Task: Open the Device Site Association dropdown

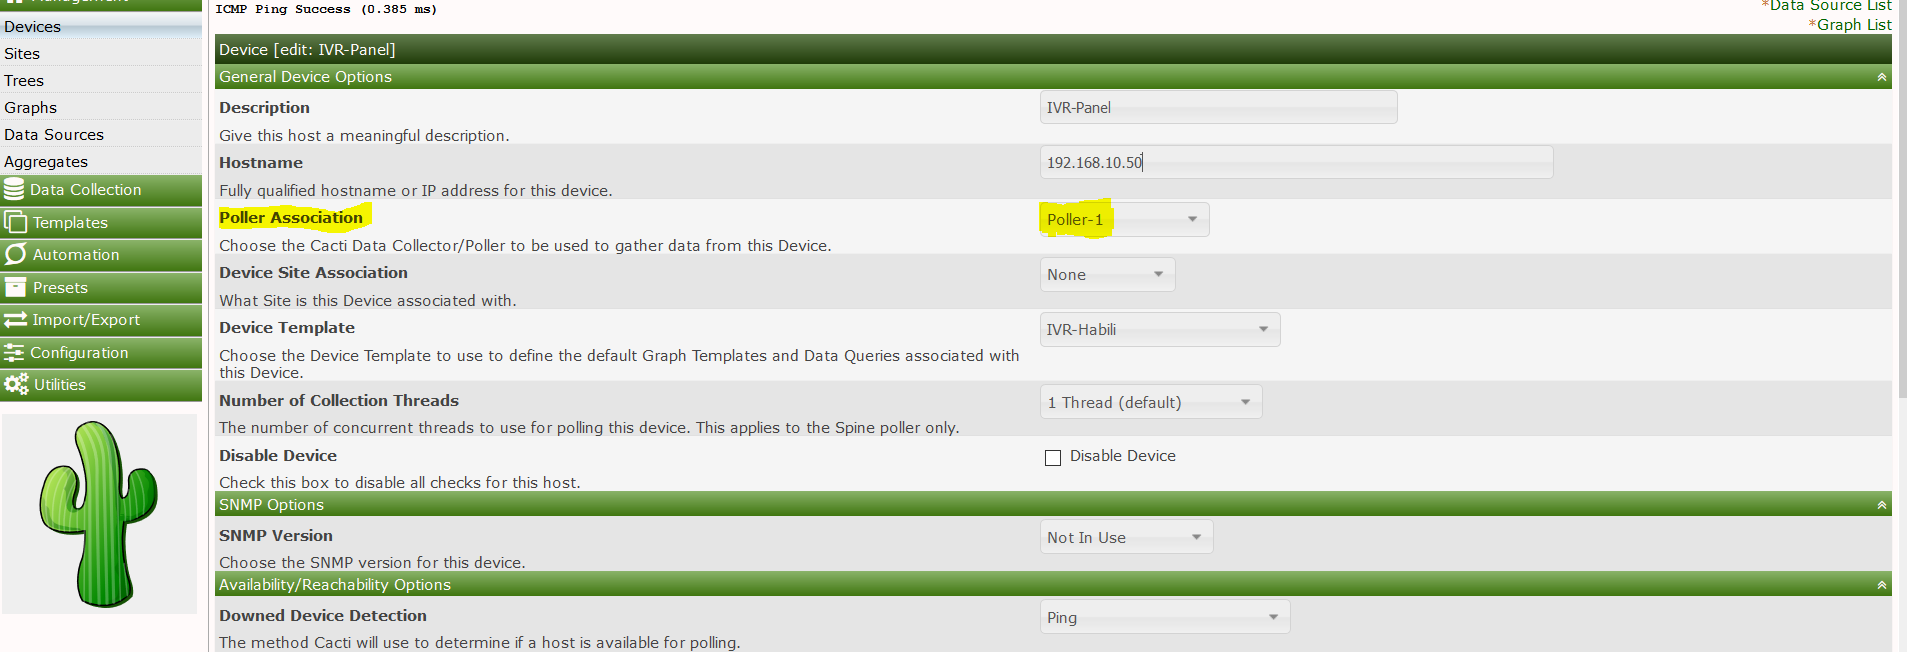Action: pos(1106,275)
